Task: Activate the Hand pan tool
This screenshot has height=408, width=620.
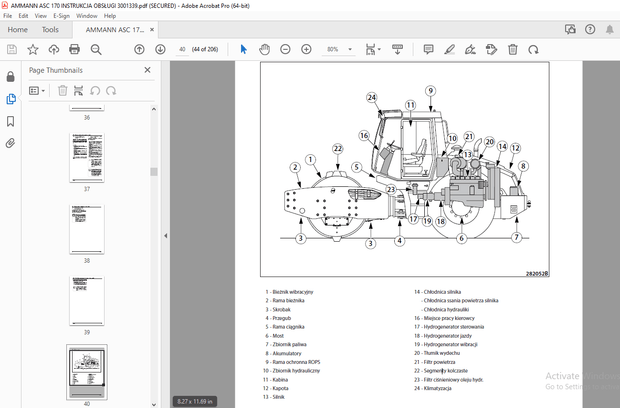Action: point(265,49)
